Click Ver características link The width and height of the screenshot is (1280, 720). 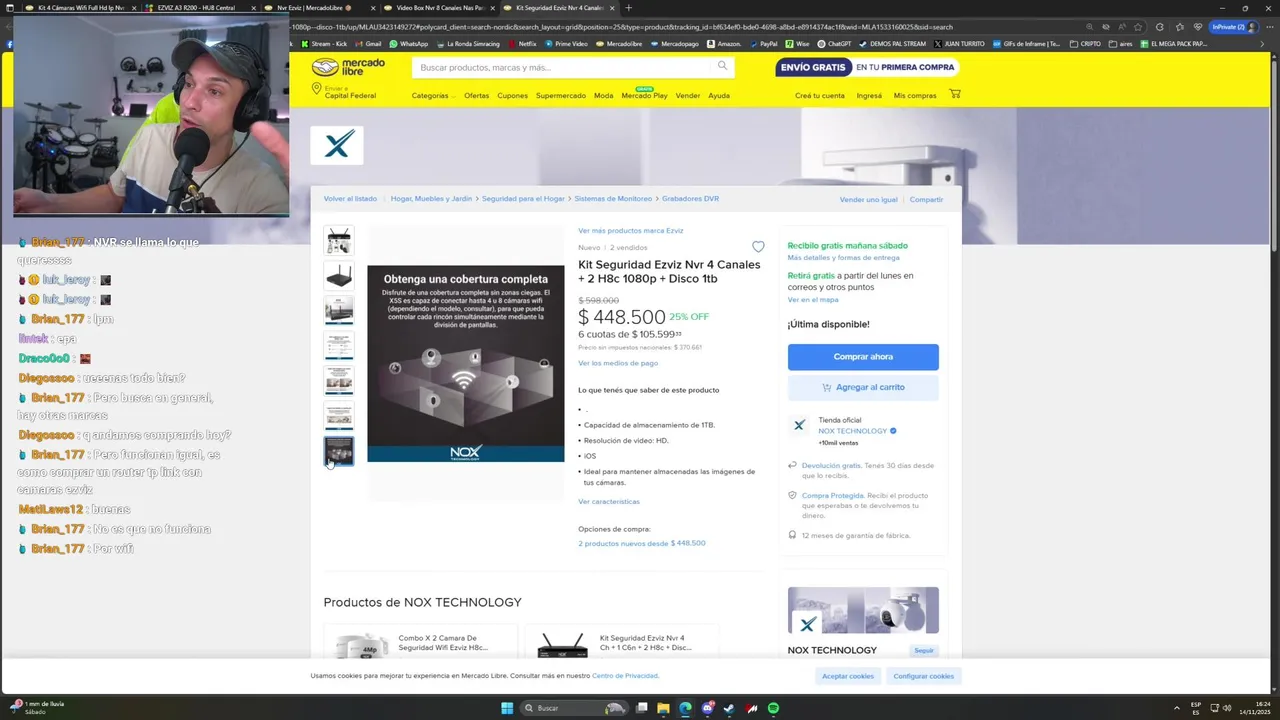(x=608, y=501)
